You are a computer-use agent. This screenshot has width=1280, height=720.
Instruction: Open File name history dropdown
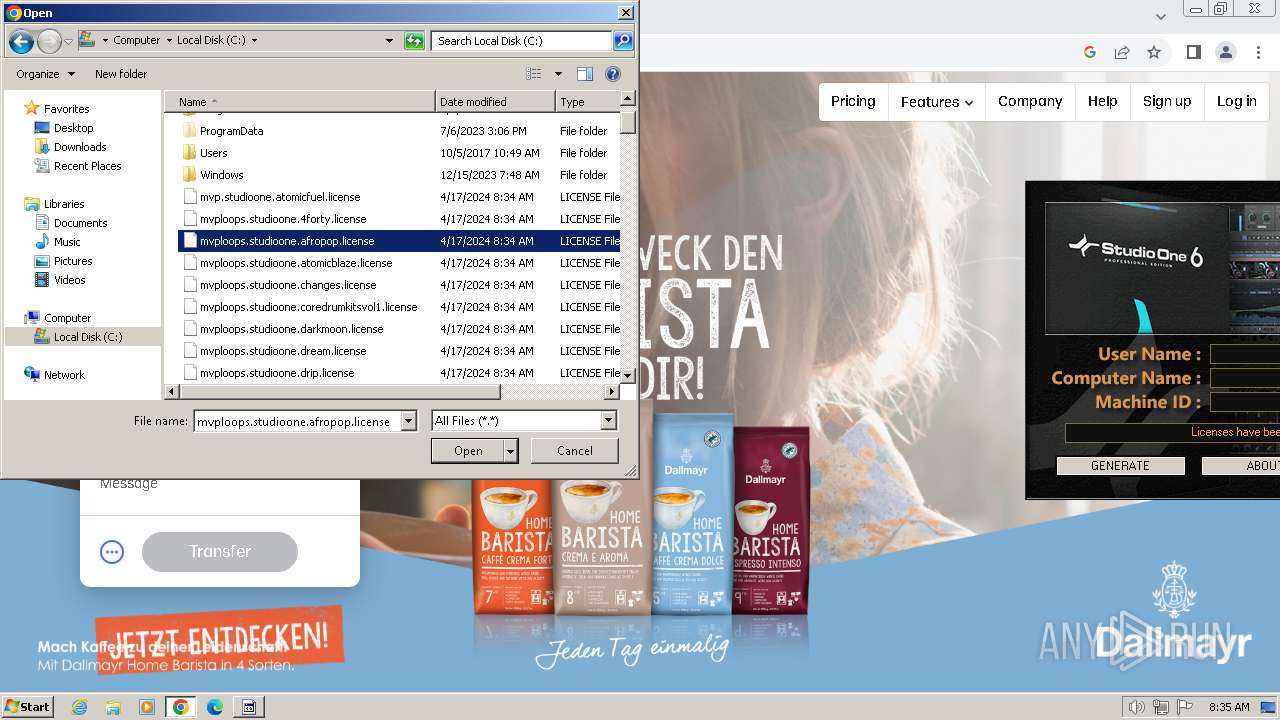[x=408, y=421]
